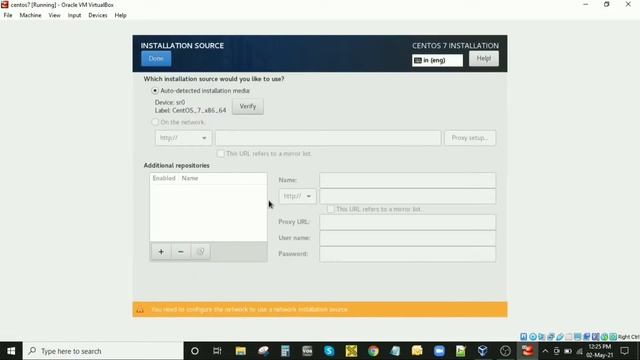This screenshot has width=640, height=360.
Task: Open the VirtualBox Help menu
Action: [x=120, y=15]
